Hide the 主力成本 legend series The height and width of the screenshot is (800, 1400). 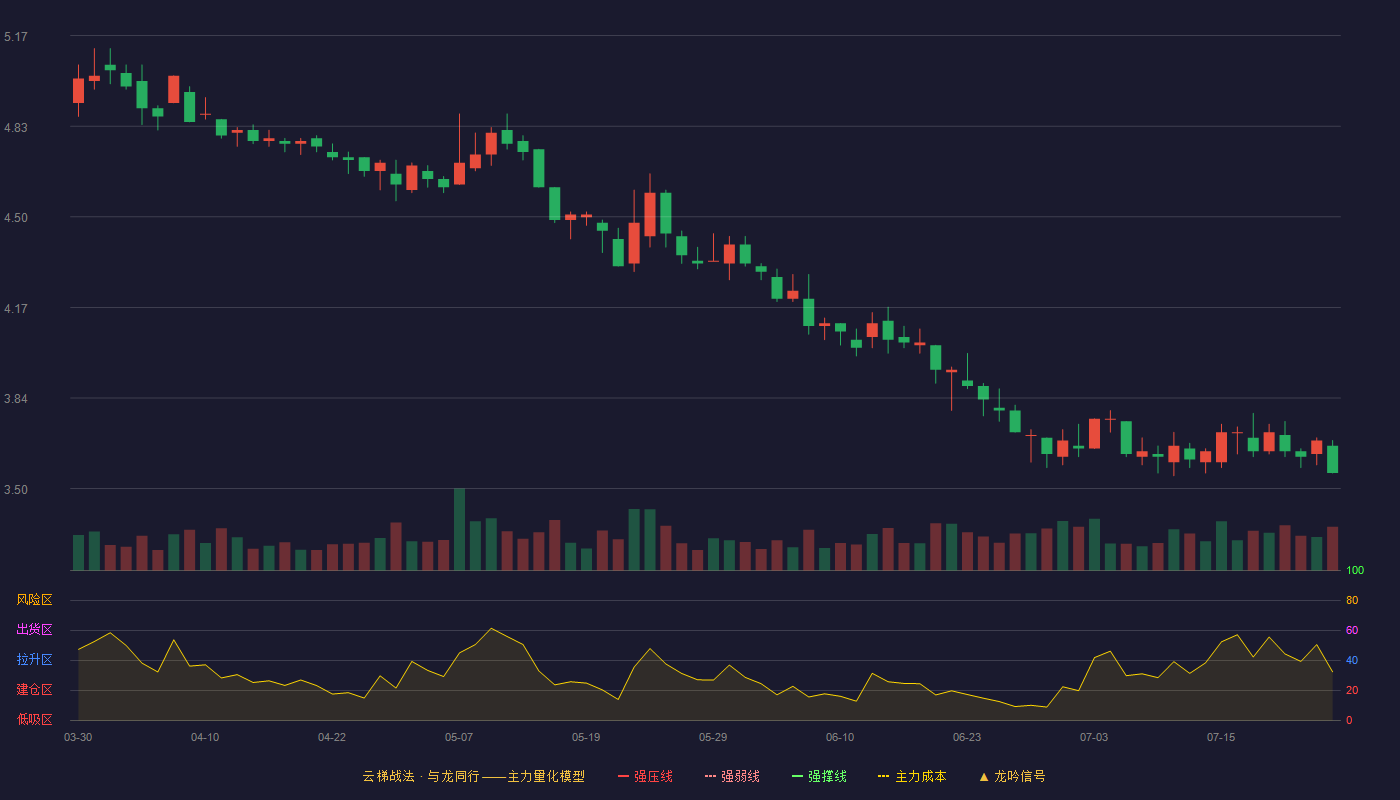coord(912,776)
